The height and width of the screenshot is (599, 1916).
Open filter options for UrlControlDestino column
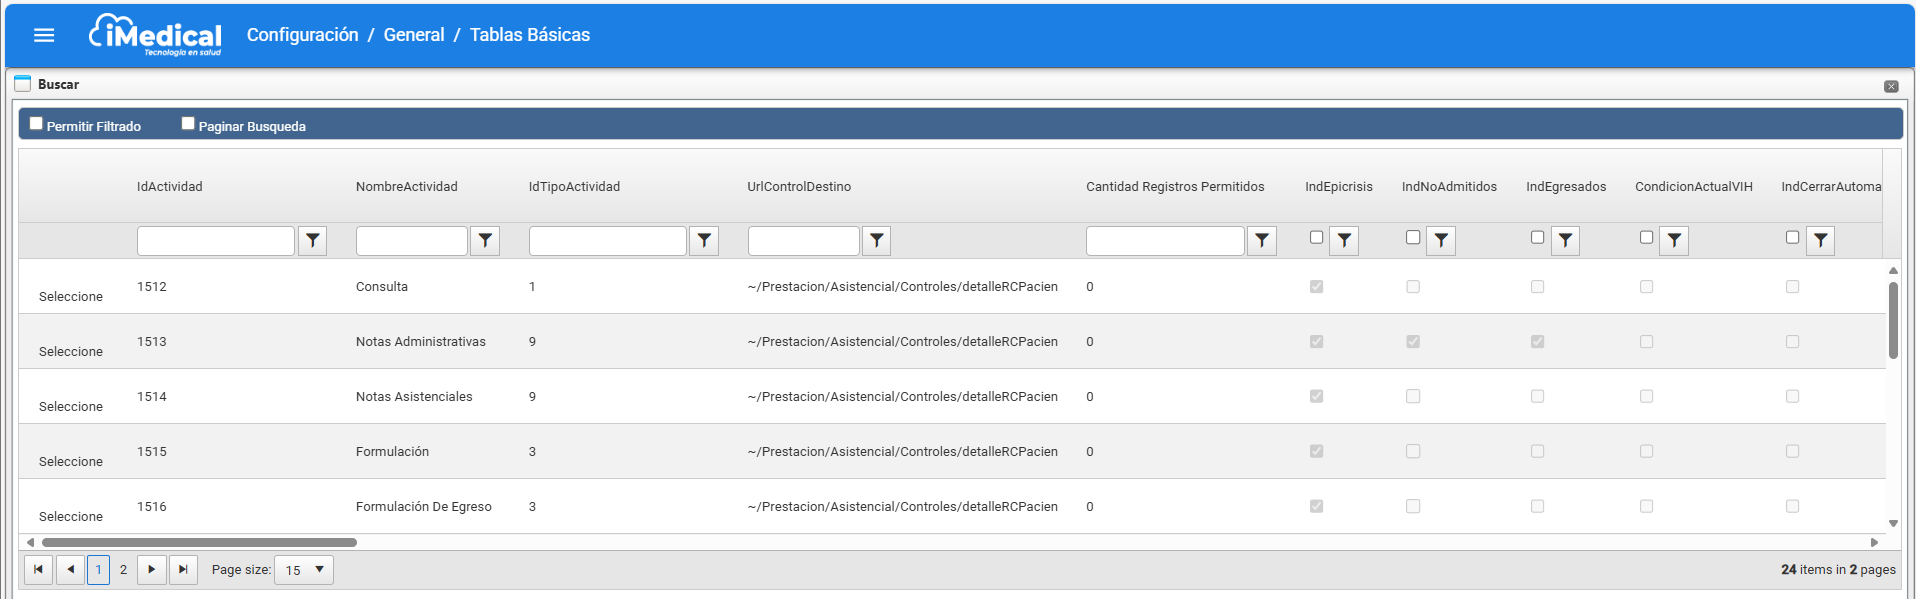coord(876,240)
